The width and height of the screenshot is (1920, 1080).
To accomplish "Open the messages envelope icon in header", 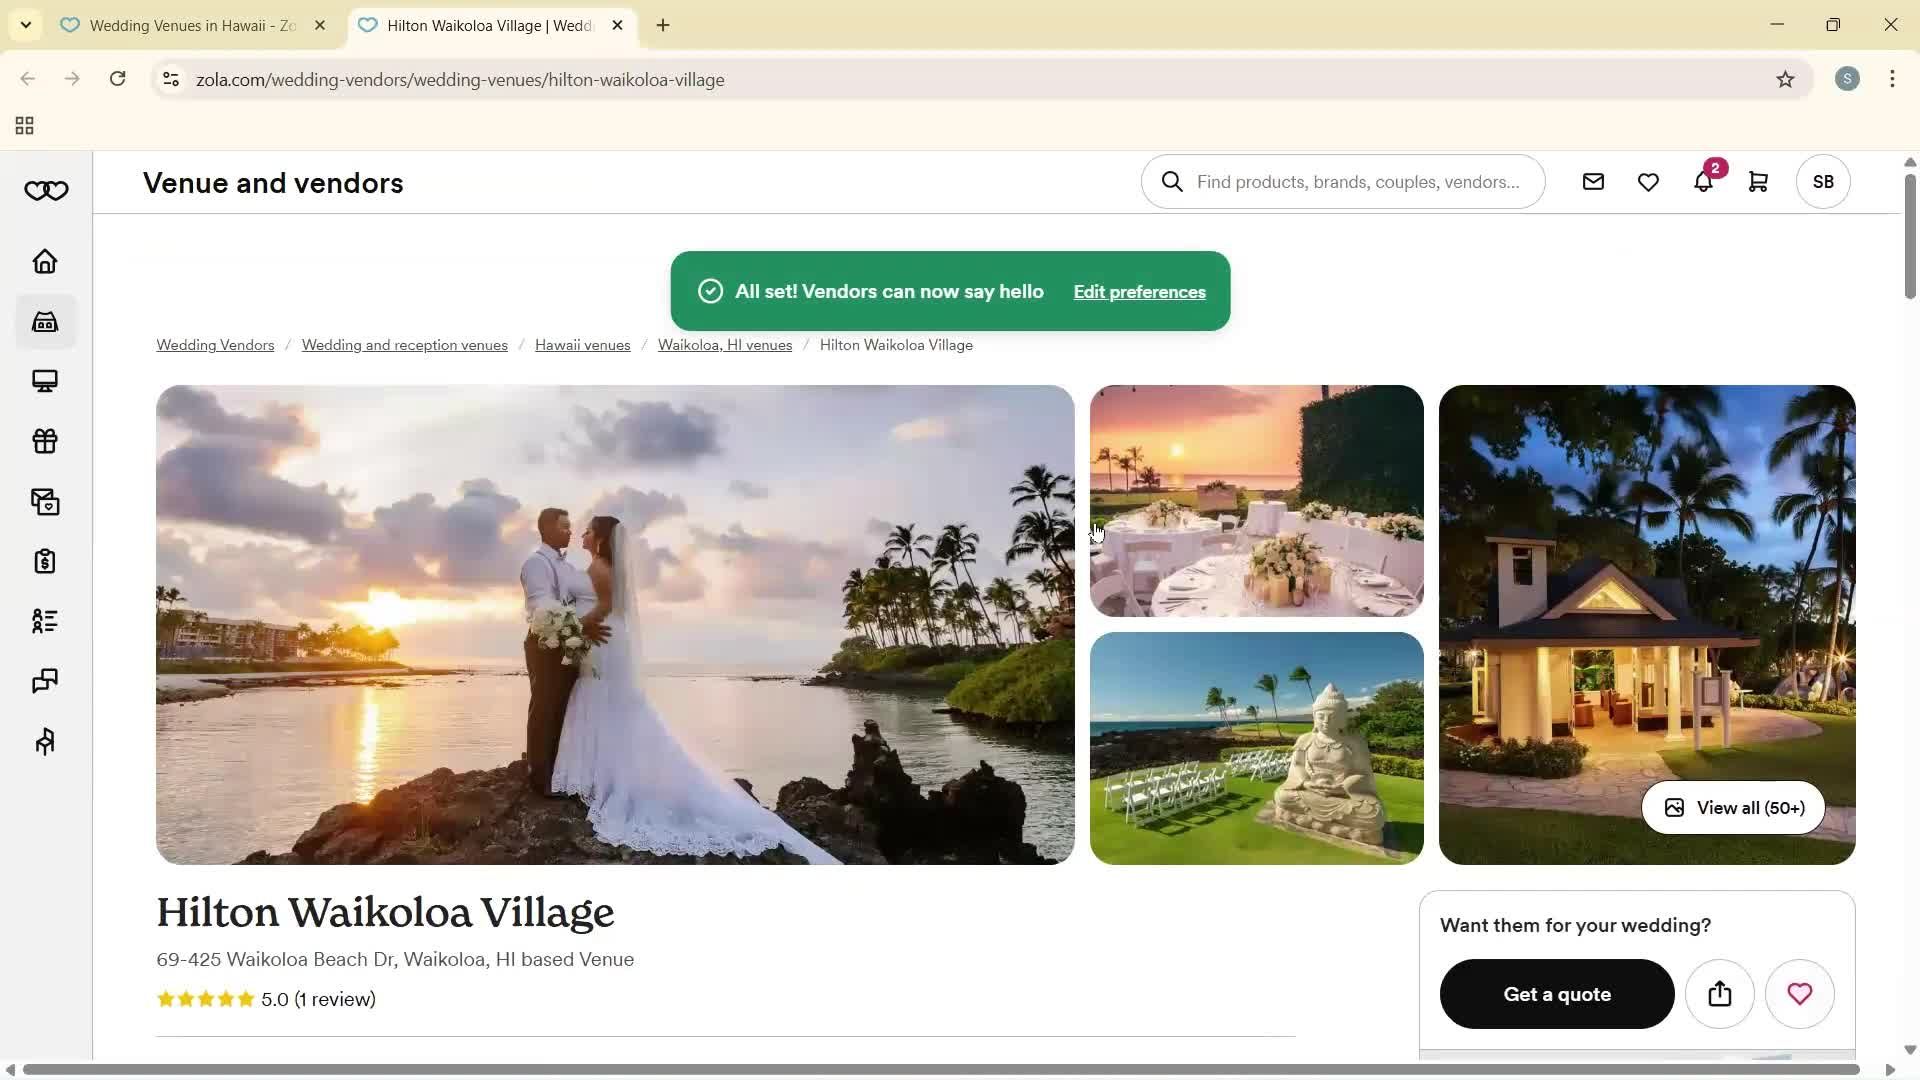I will (1592, 182).
